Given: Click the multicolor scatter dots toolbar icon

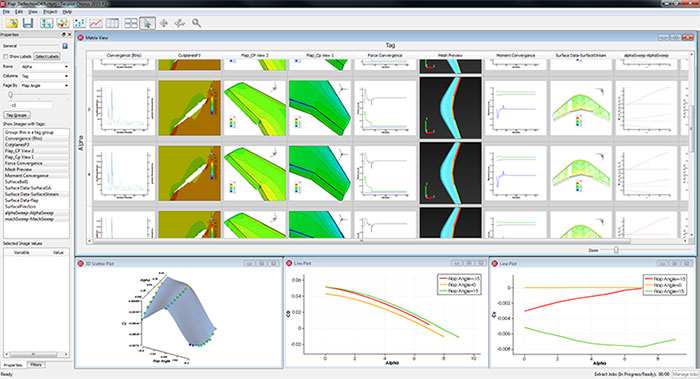Looking at the screenshot, I should (x=62, y=23).
